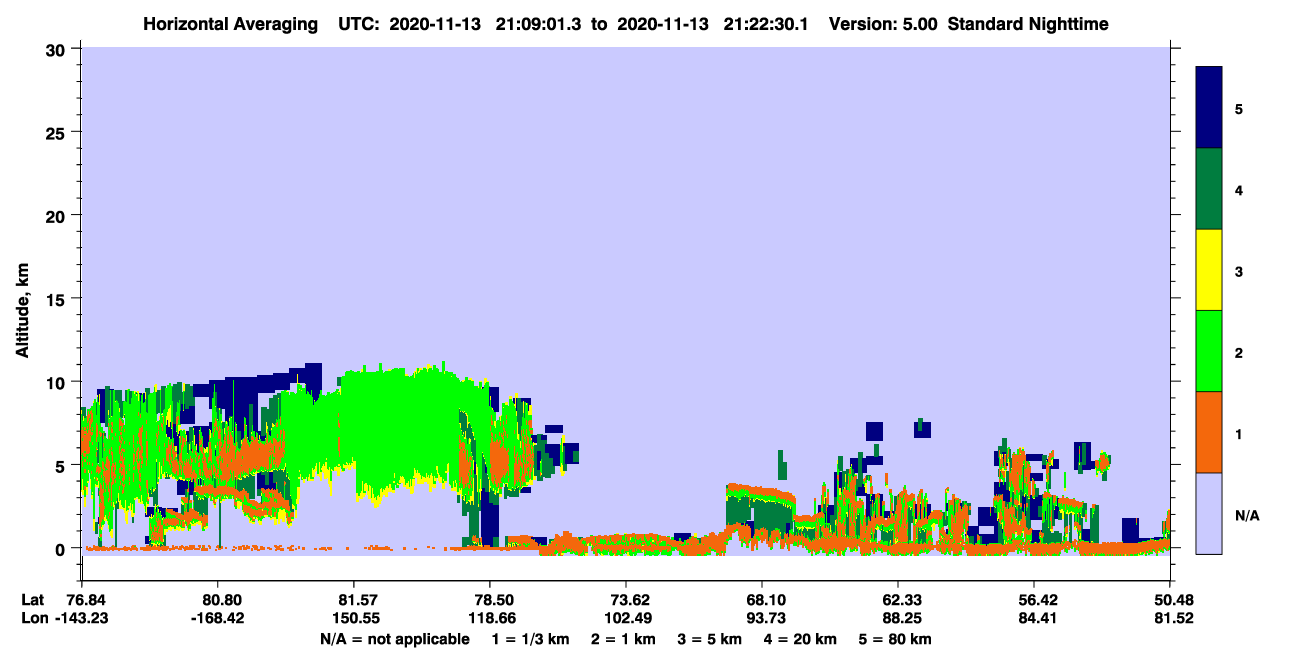Viewport: 1300px width, 667px height.
Task: Click legend note '4 = 20 km'
Action: tap(800, 639)
